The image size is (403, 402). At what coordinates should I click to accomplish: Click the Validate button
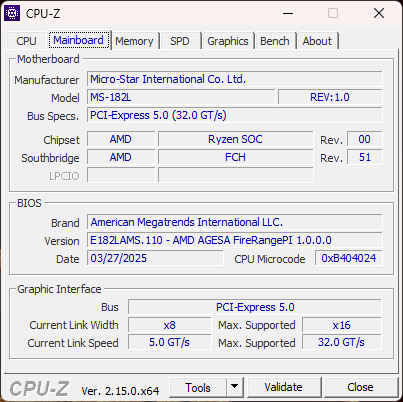tap(284, 387)
